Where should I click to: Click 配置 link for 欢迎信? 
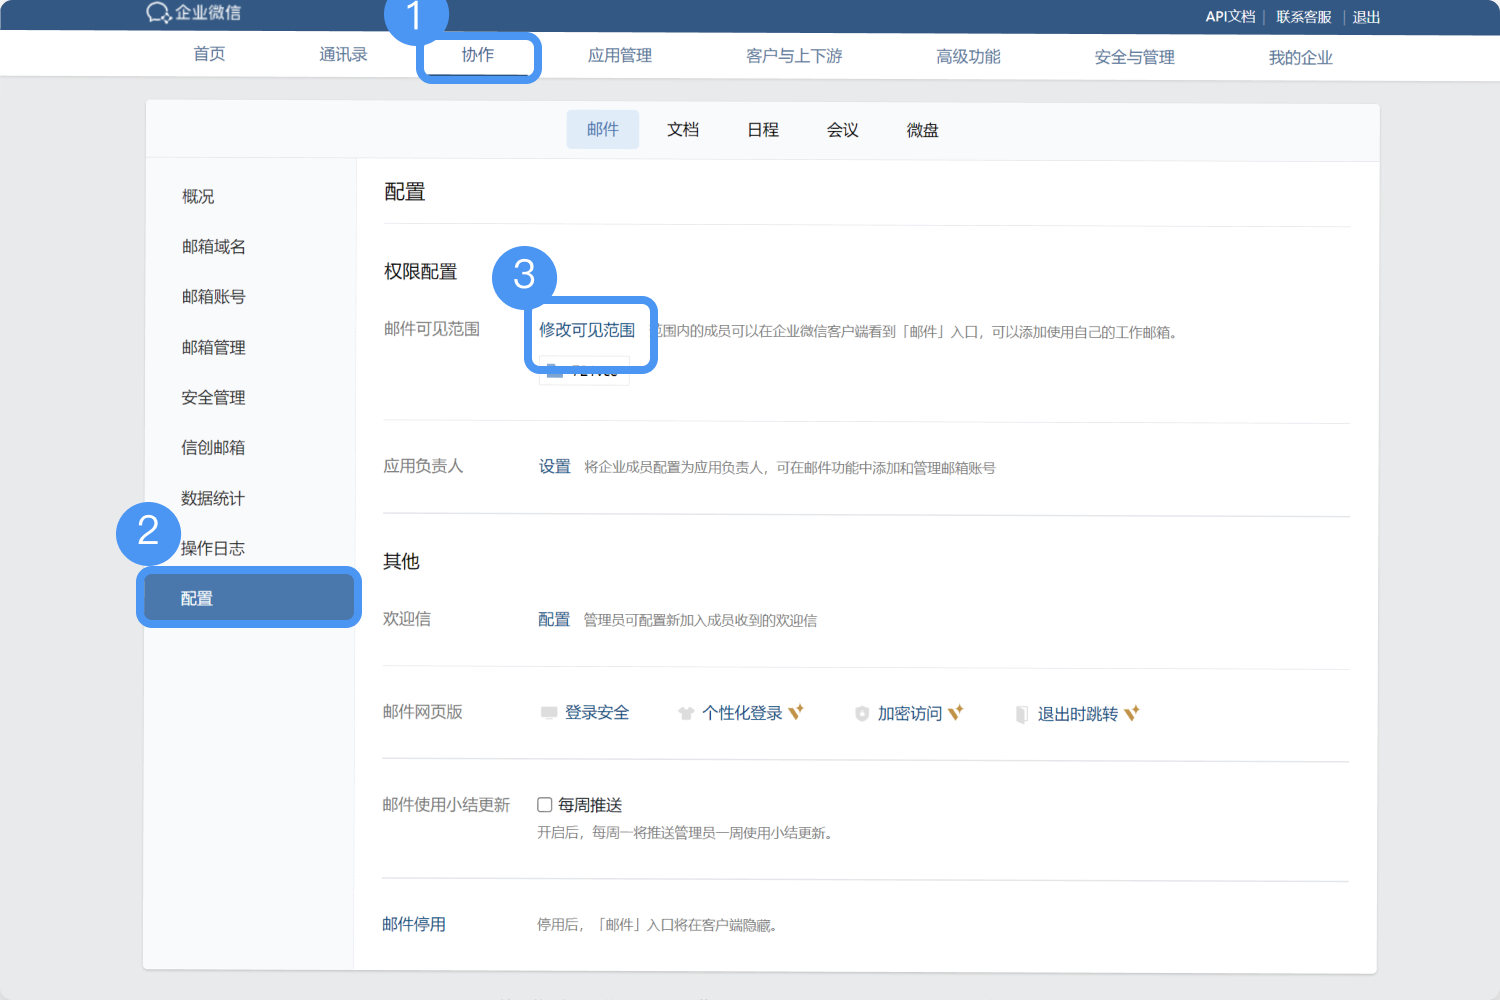tap(554, 619)
